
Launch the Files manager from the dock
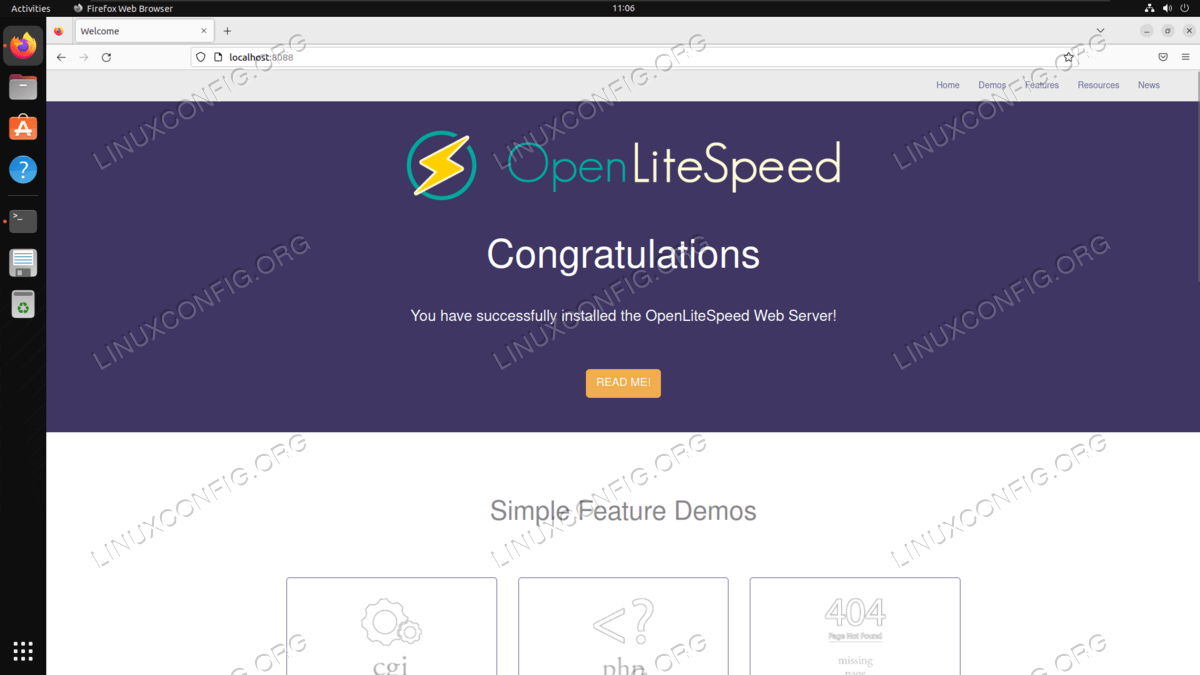23,87
